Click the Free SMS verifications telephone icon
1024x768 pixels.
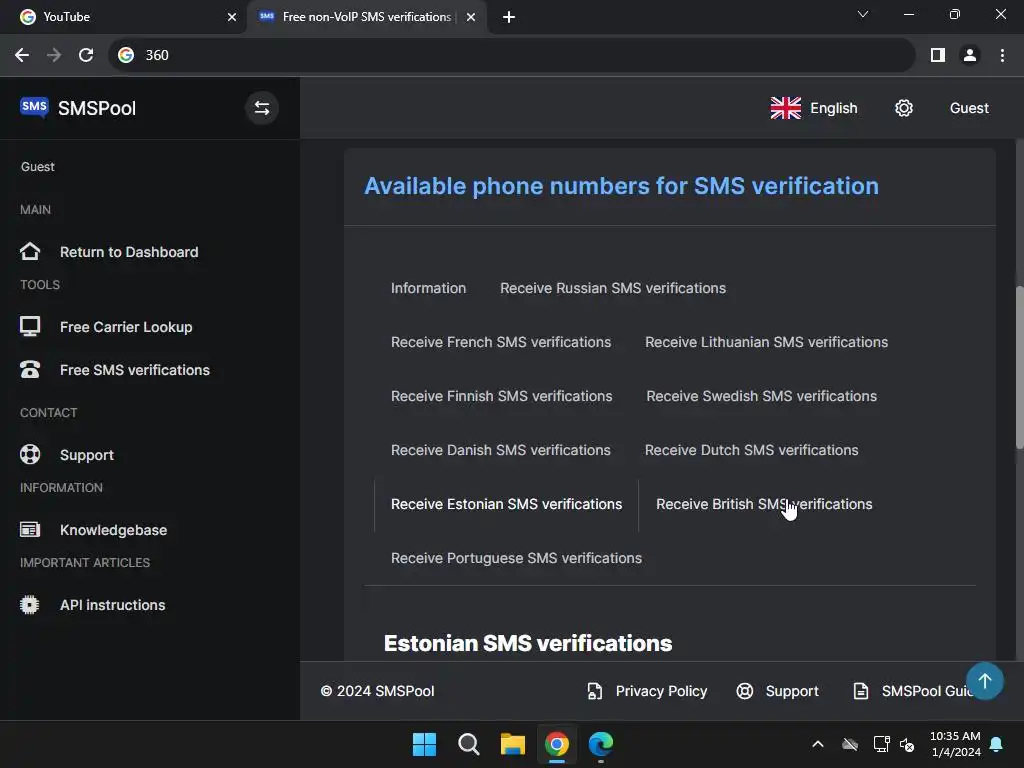coord(30,370)
